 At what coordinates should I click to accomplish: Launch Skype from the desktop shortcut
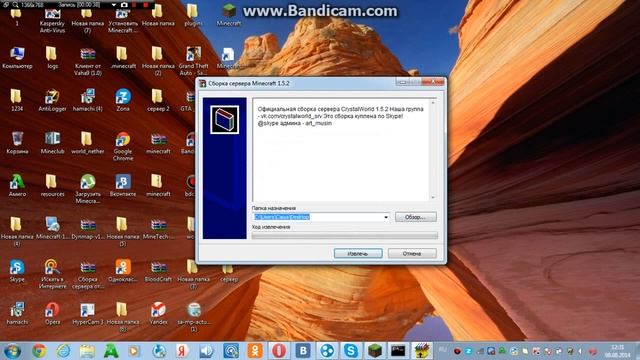pyautogui.click(x=17, y=271)
